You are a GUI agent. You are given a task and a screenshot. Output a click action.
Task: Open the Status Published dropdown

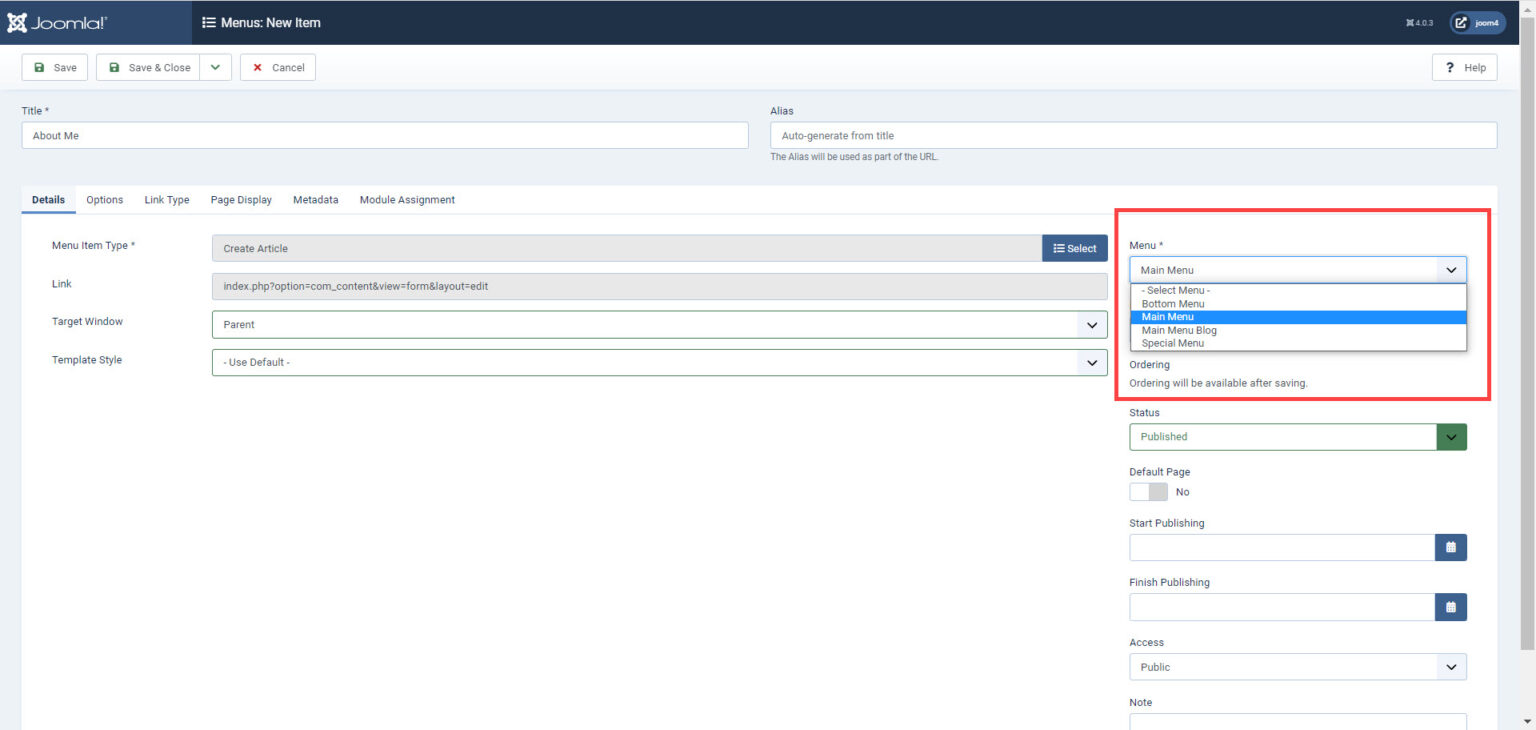[1297, 437]
